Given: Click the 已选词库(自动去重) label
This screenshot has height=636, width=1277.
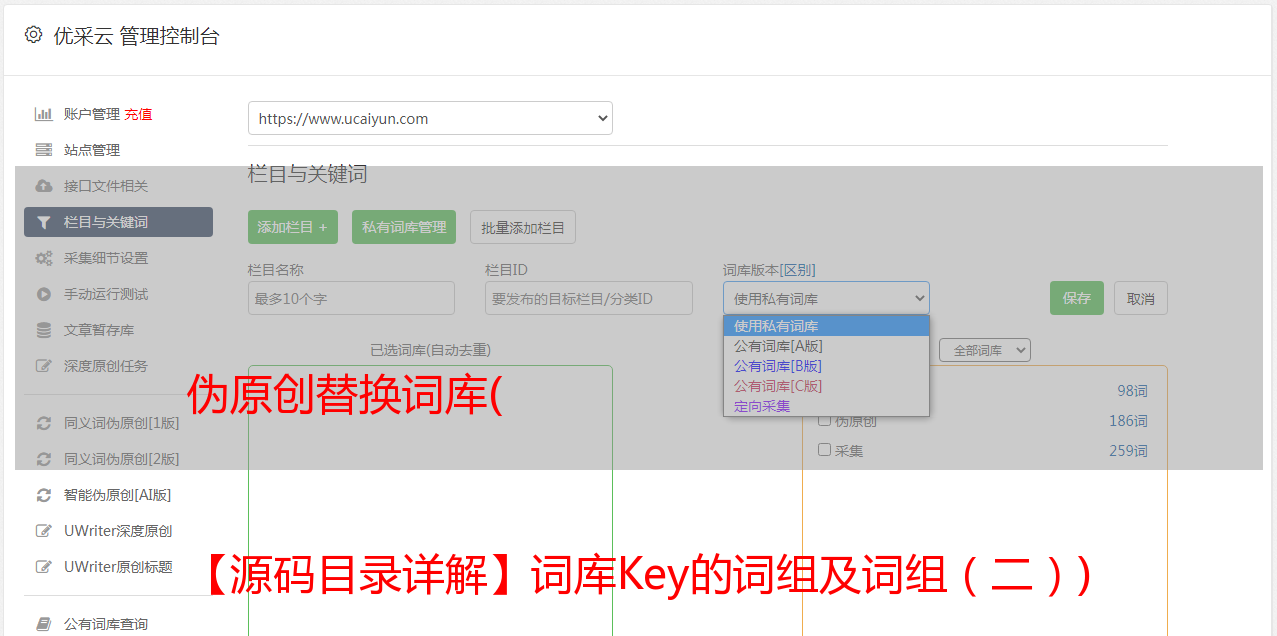Looking at the screenshot, I should pos(430,350).
